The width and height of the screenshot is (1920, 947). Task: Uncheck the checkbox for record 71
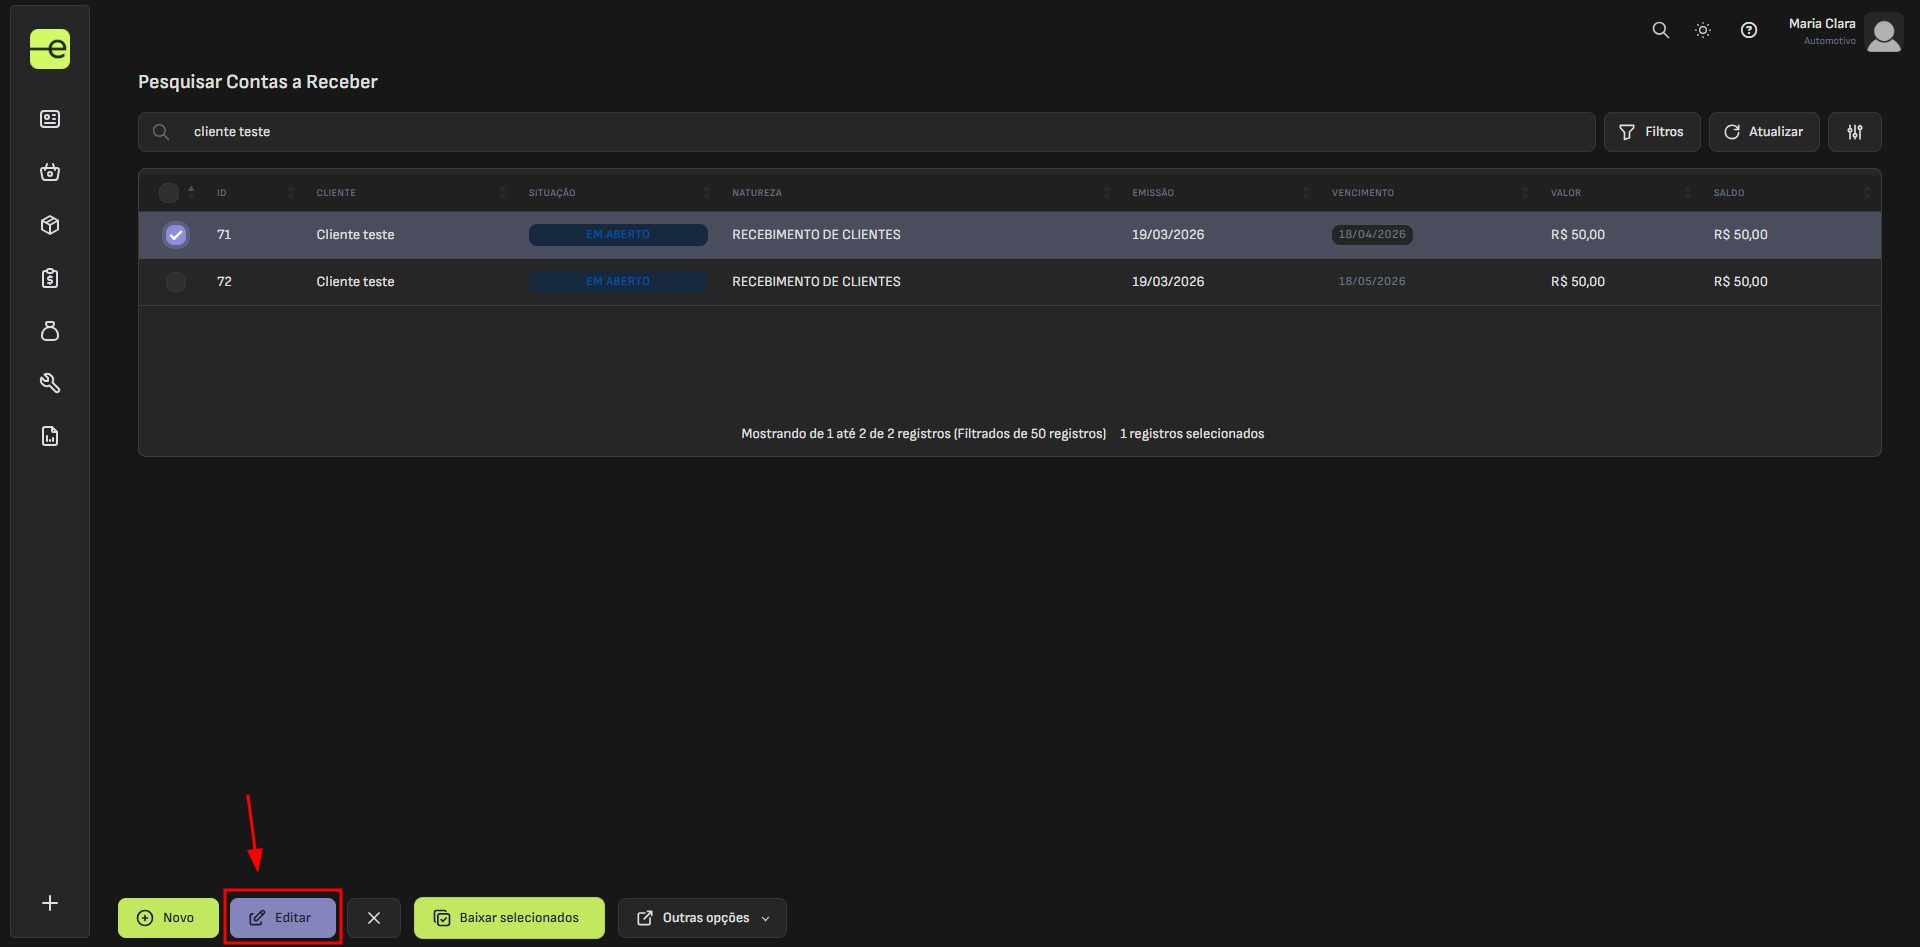[176, 235]
